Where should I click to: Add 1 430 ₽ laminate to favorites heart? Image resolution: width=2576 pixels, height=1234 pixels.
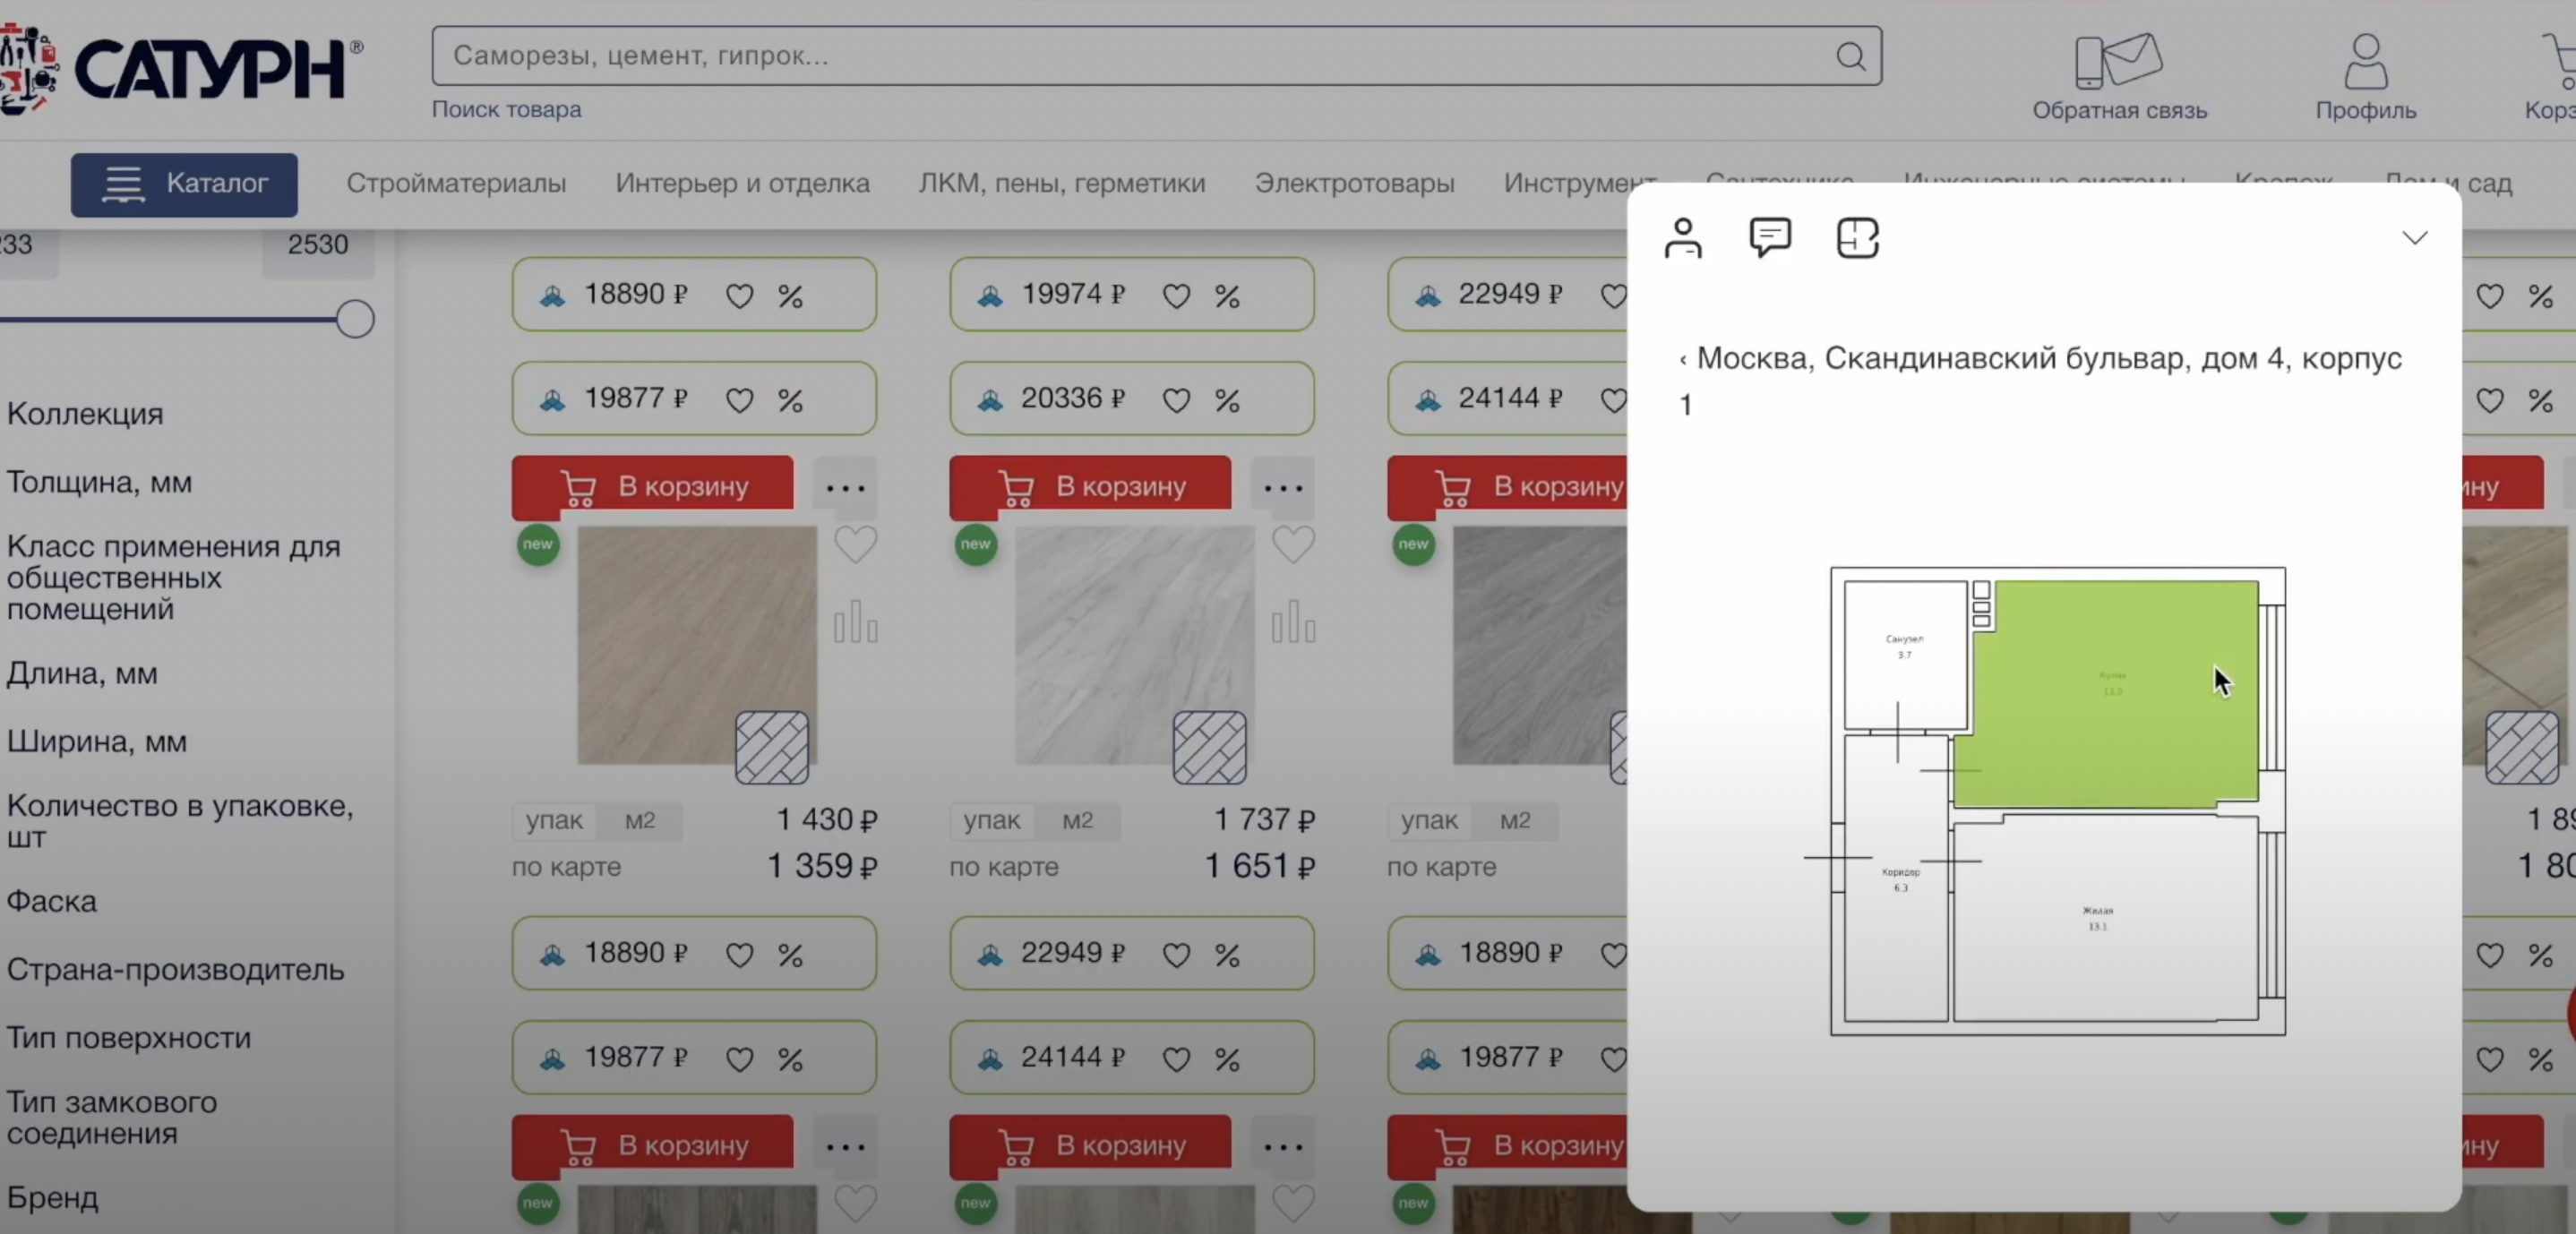tap(856, 545)
